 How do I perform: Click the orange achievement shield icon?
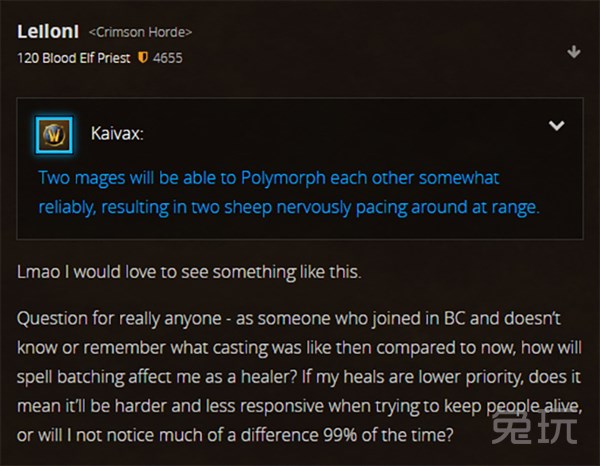tap(143, 58)
